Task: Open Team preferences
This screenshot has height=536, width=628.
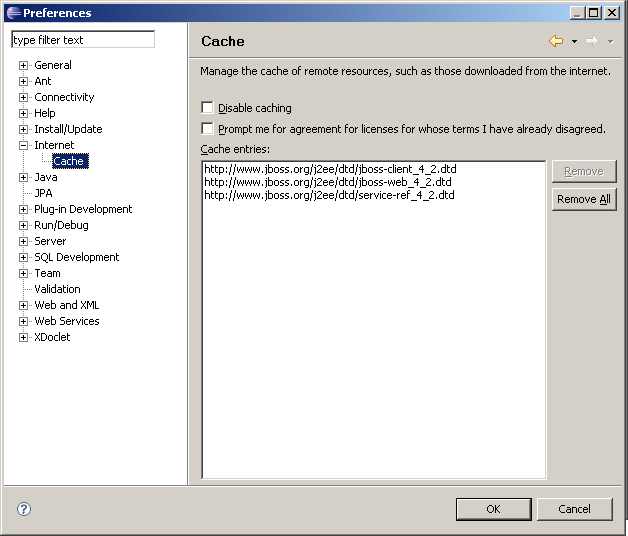Action: click(47, 273)
